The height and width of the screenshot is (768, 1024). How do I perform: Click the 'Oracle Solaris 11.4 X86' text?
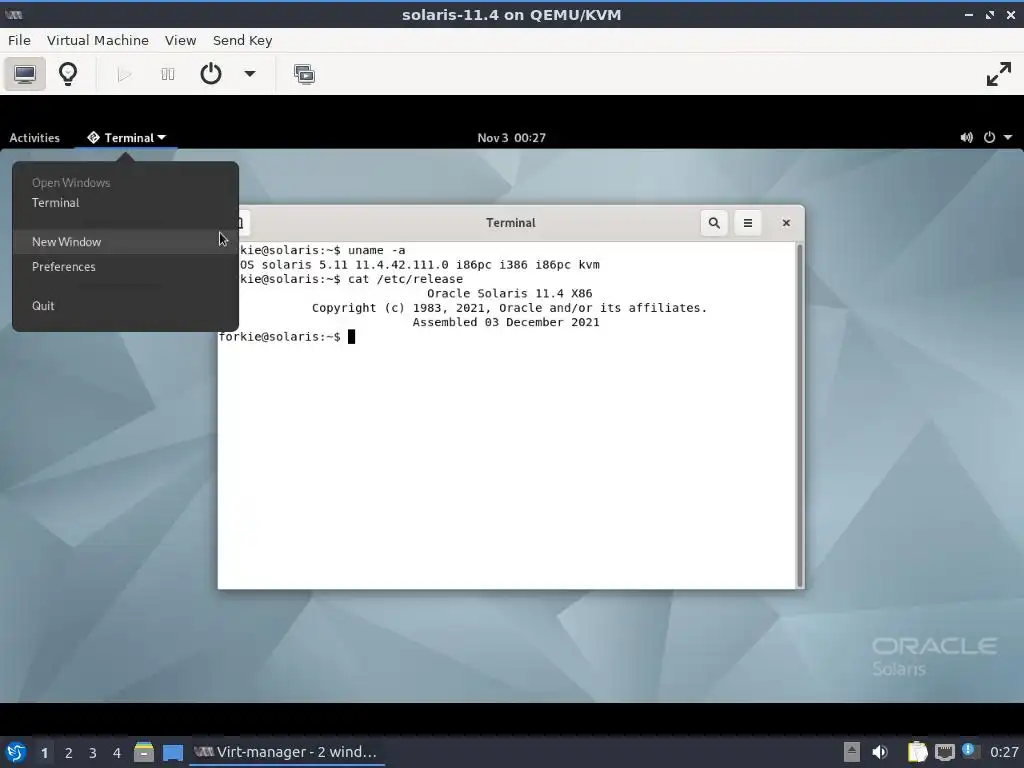509,294
